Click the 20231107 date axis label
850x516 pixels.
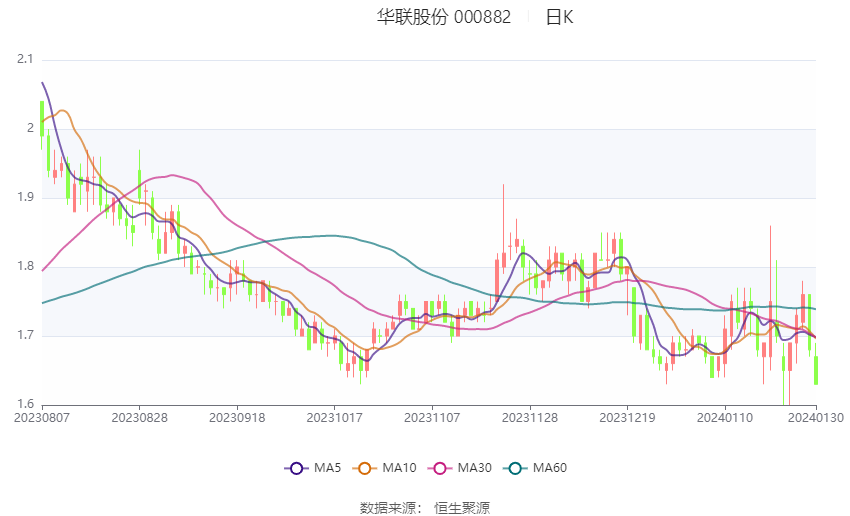(x=432, y=418)
